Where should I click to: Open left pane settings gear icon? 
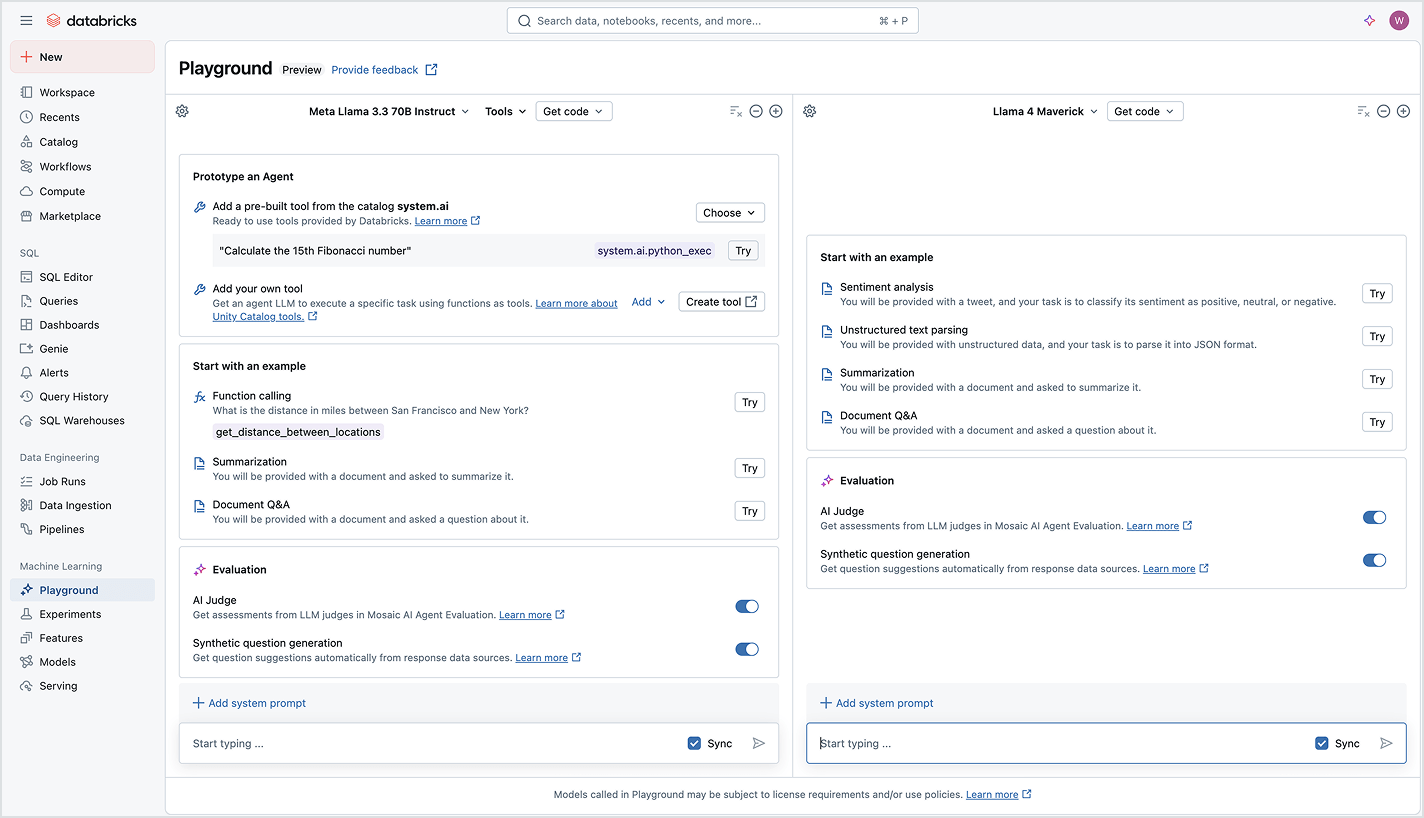point(182,111)
